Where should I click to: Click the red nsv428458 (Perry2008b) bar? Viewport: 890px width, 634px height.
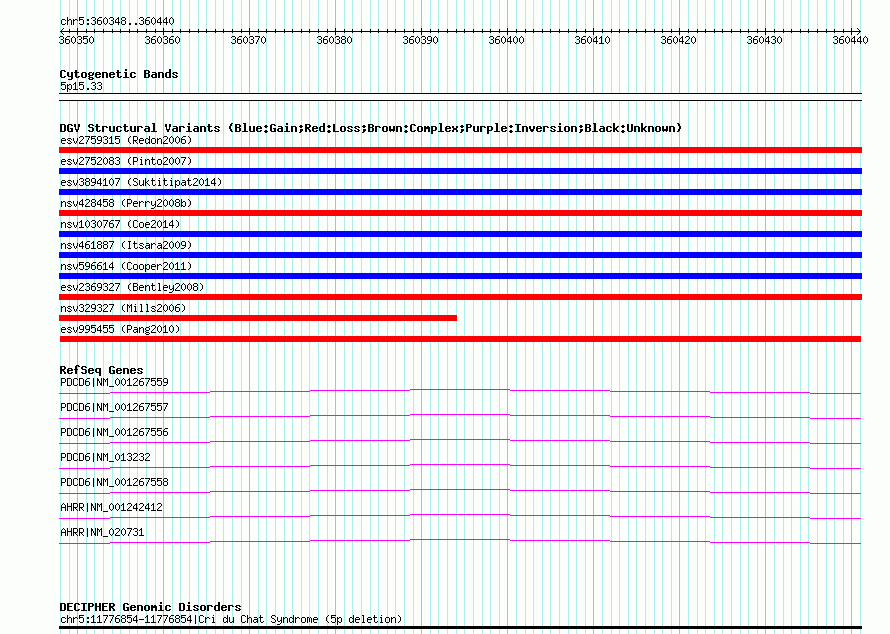tap(460, 213)
